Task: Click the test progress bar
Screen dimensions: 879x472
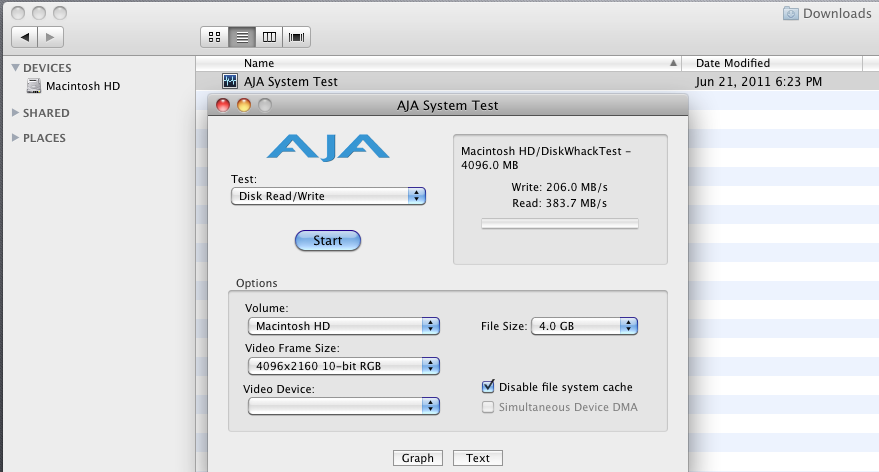Action: tap(559, 224)
